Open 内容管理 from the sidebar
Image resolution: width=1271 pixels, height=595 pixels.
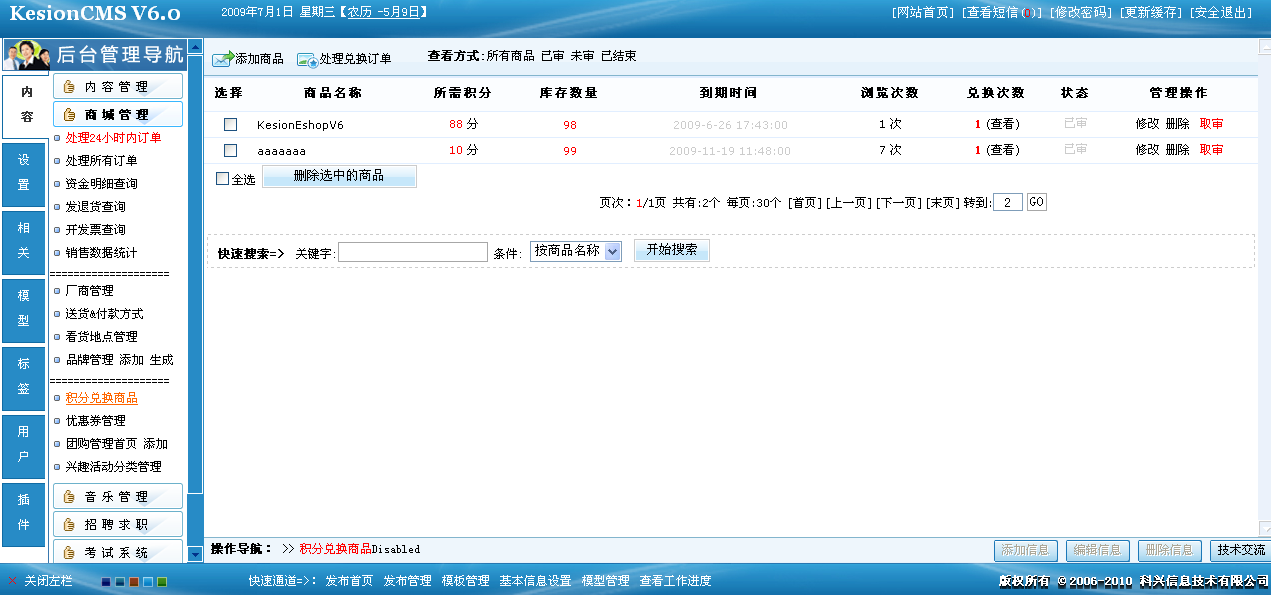click(x=117, y=86)
